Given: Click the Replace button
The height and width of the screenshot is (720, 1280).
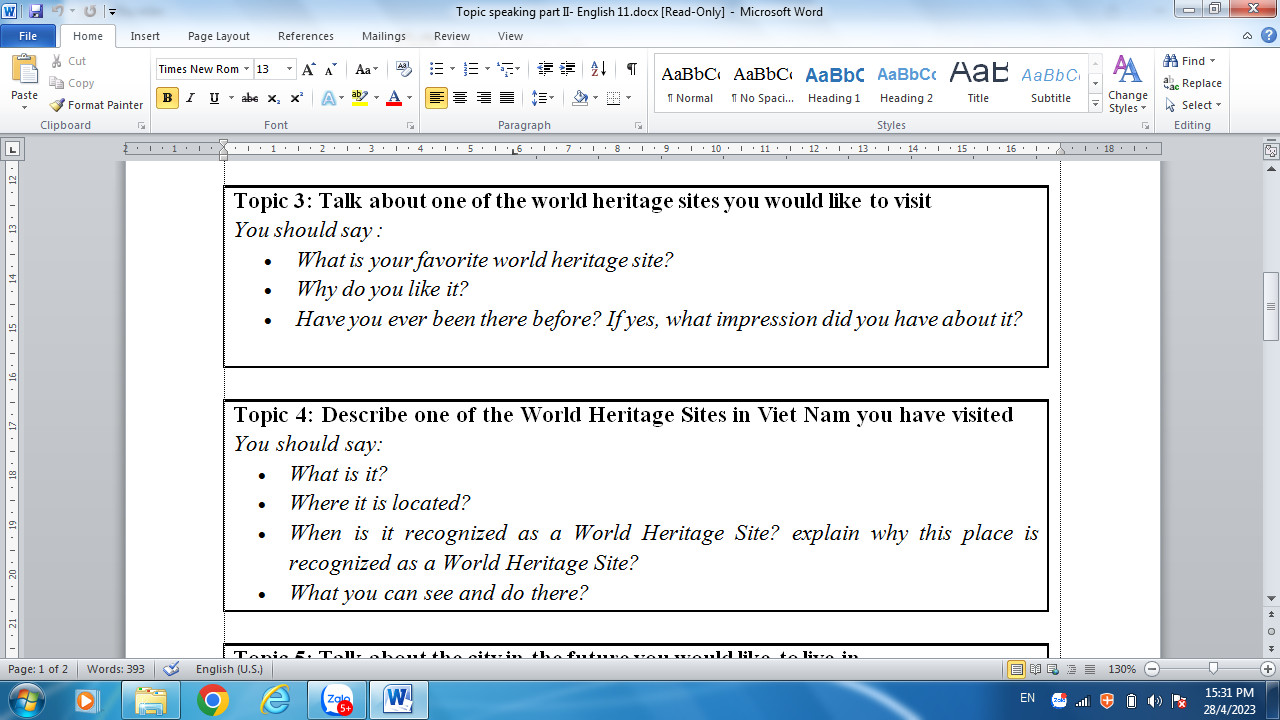Looking at the screenshot, I should (1192, 83).
